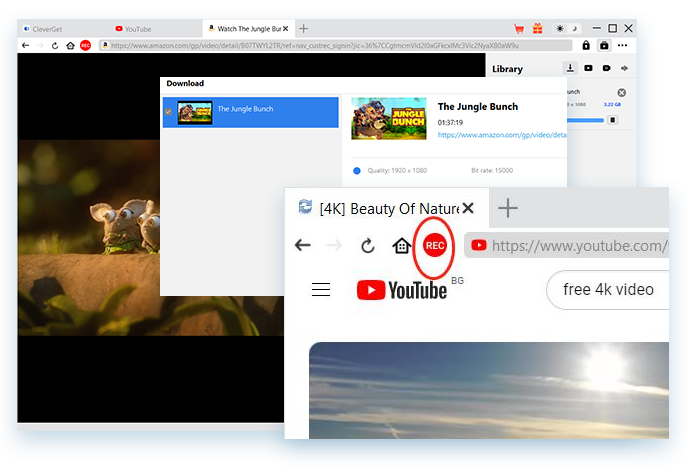Open the Amazon video link in download details
The image size is (689, 474).
502,134
